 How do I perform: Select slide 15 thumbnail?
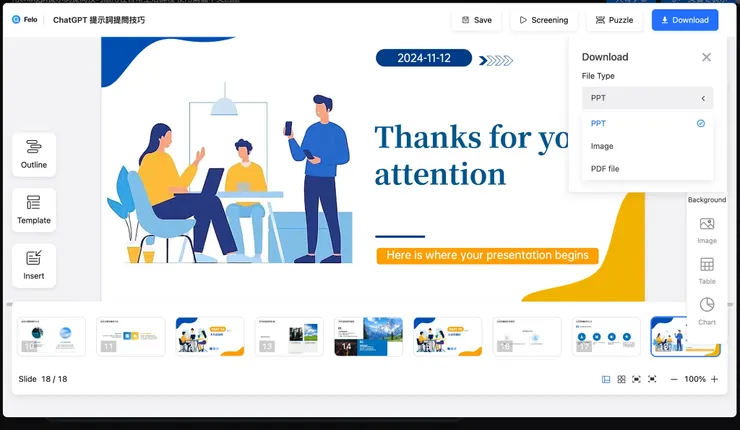(x=448, y=337)
